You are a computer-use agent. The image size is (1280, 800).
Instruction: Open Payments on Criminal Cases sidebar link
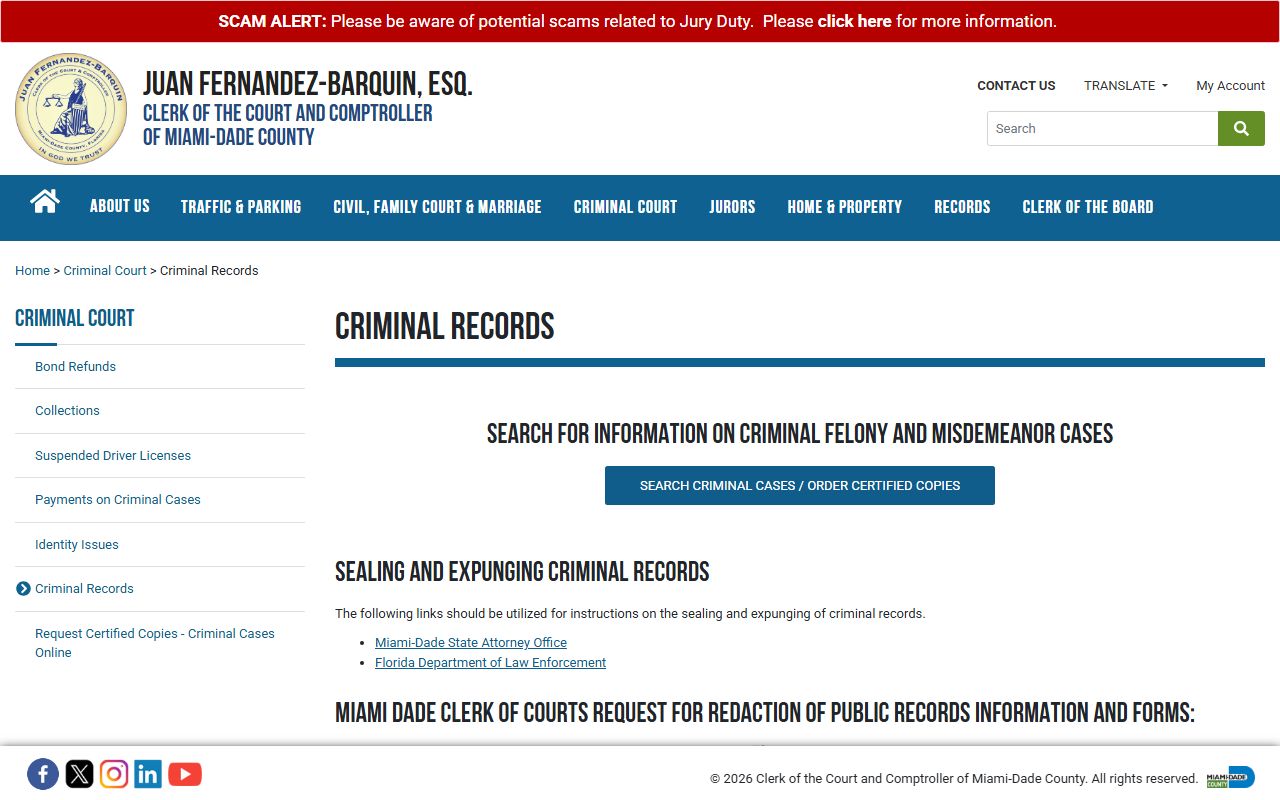pos(118,500)
